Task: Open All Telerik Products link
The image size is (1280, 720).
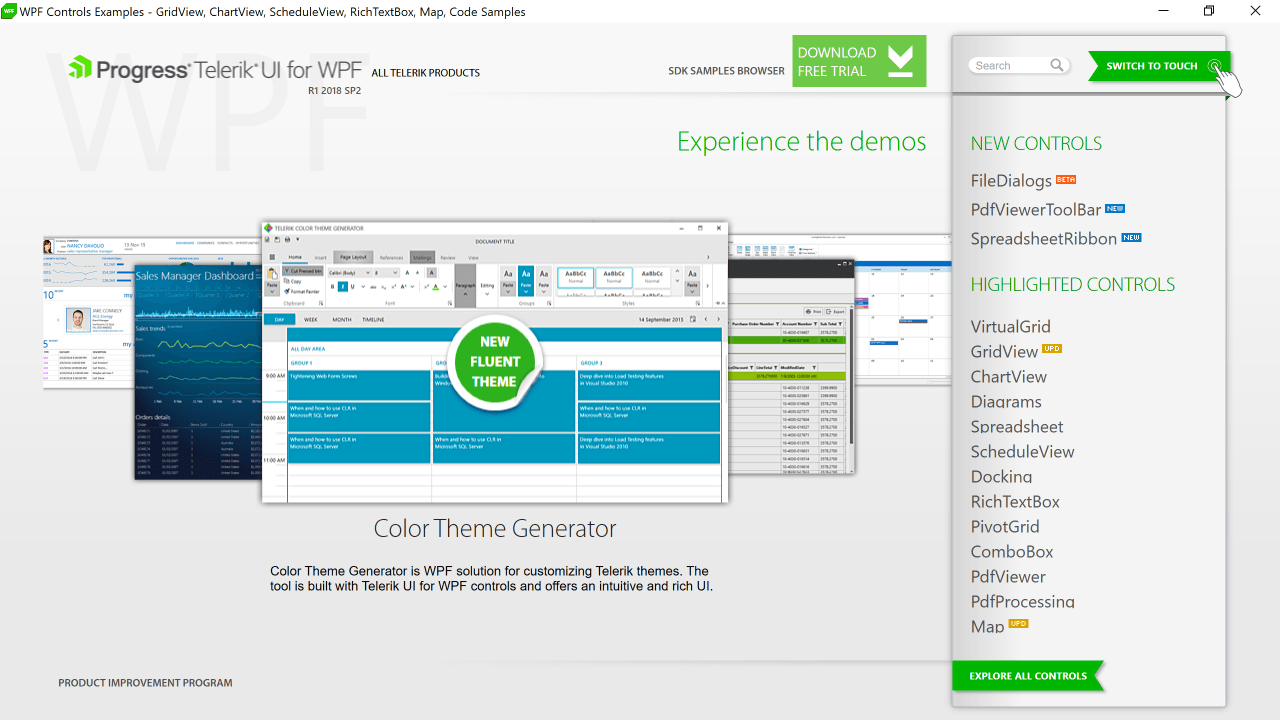Action: [425, 73]
